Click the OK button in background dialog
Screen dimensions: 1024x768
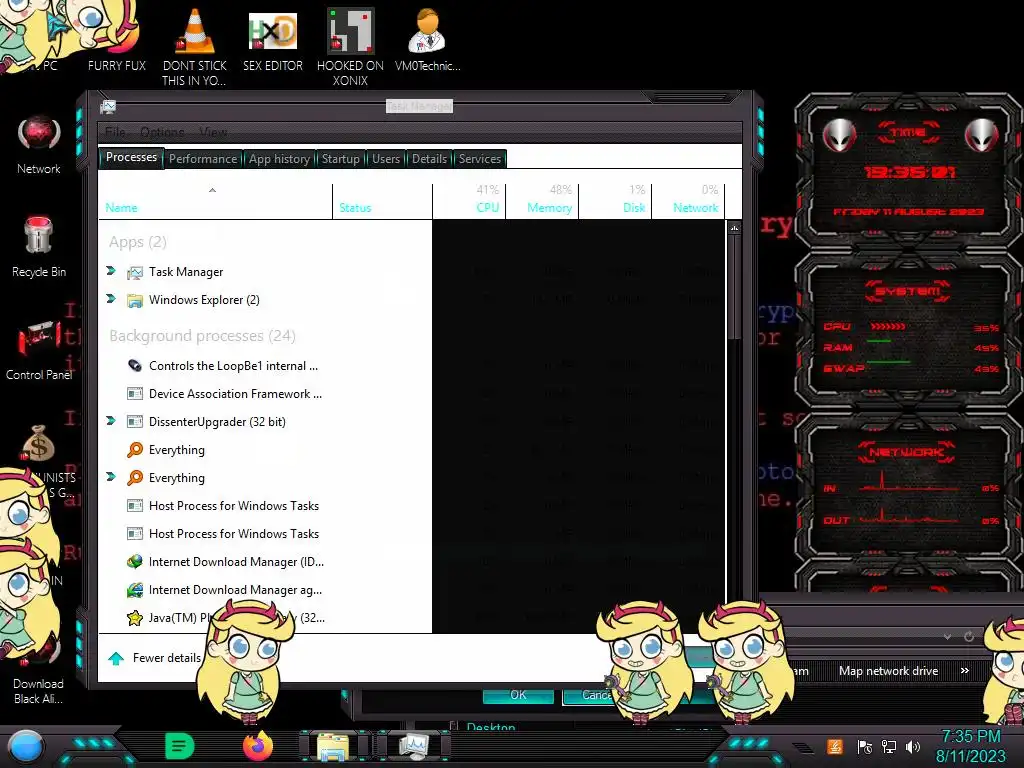pyautogui.click(x=518, y=695)
